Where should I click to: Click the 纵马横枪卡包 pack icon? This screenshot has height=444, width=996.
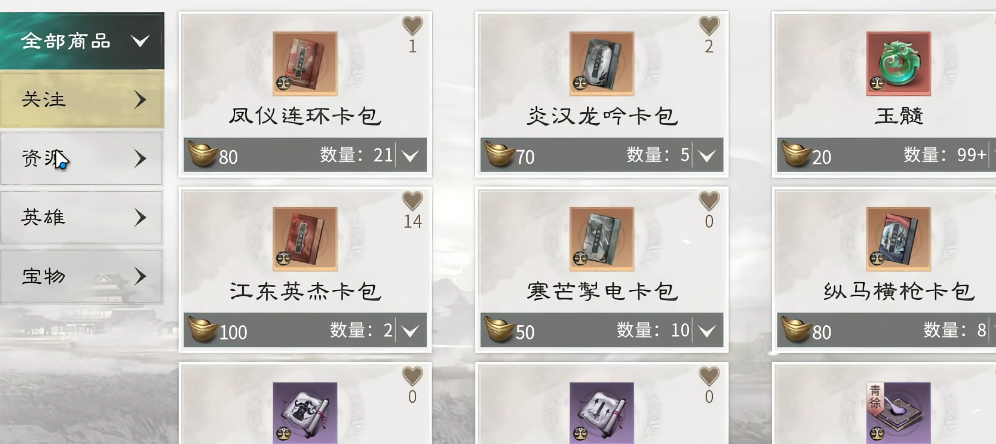coord(898,239)
